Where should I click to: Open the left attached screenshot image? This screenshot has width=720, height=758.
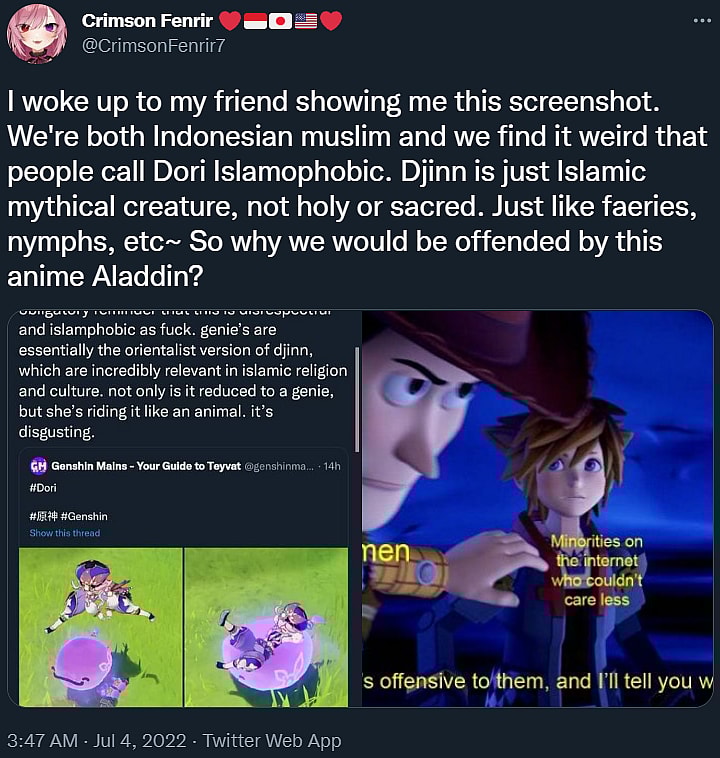184,508
